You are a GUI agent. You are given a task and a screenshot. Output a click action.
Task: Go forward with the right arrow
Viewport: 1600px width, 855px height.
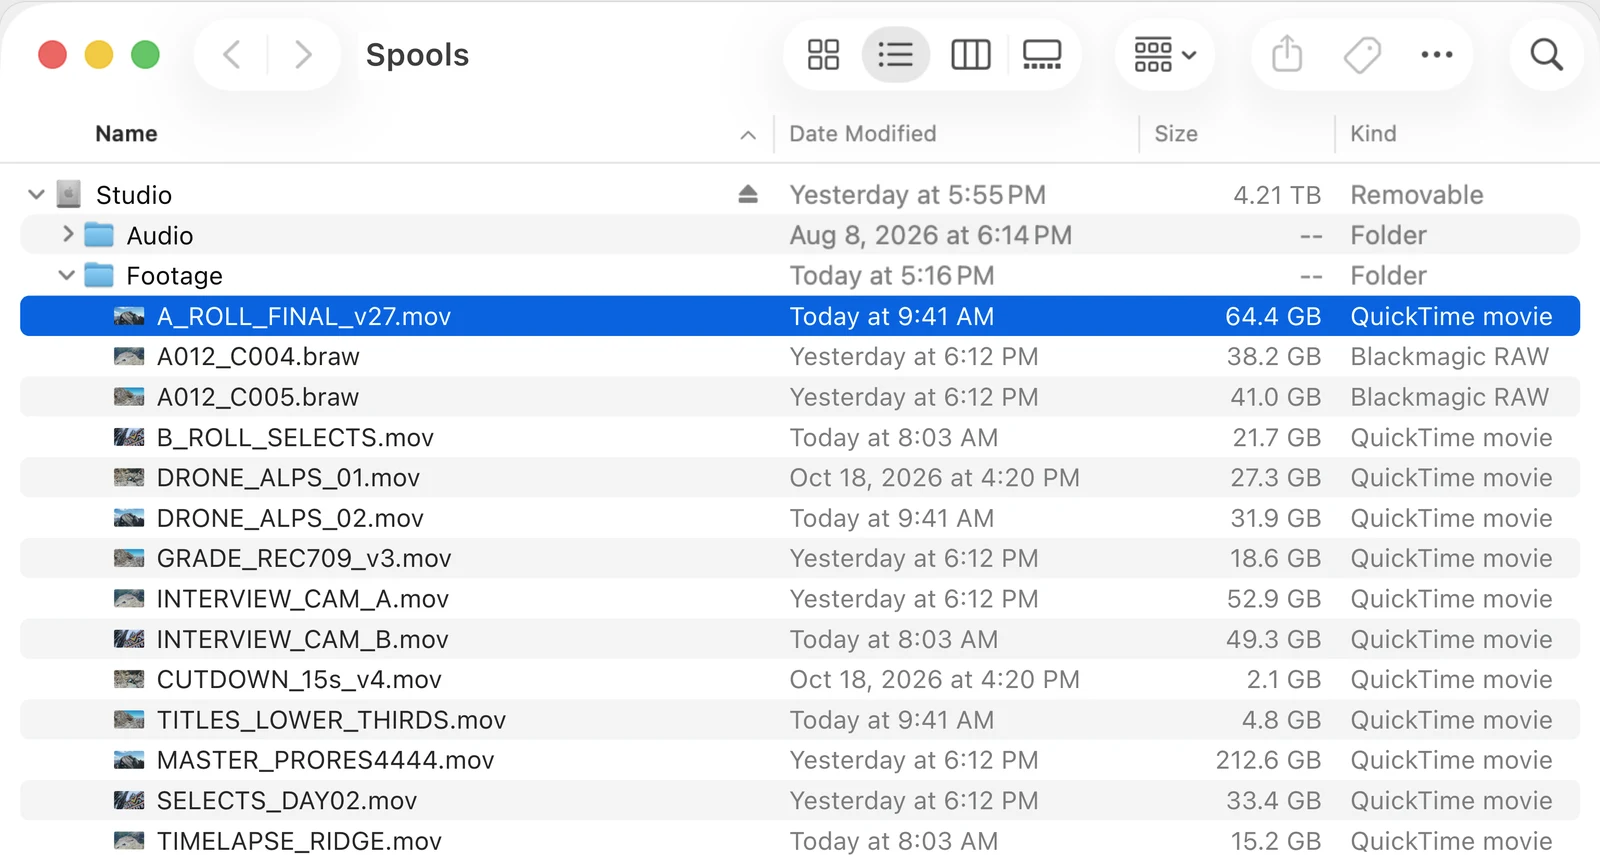click(x=303, y=54)
